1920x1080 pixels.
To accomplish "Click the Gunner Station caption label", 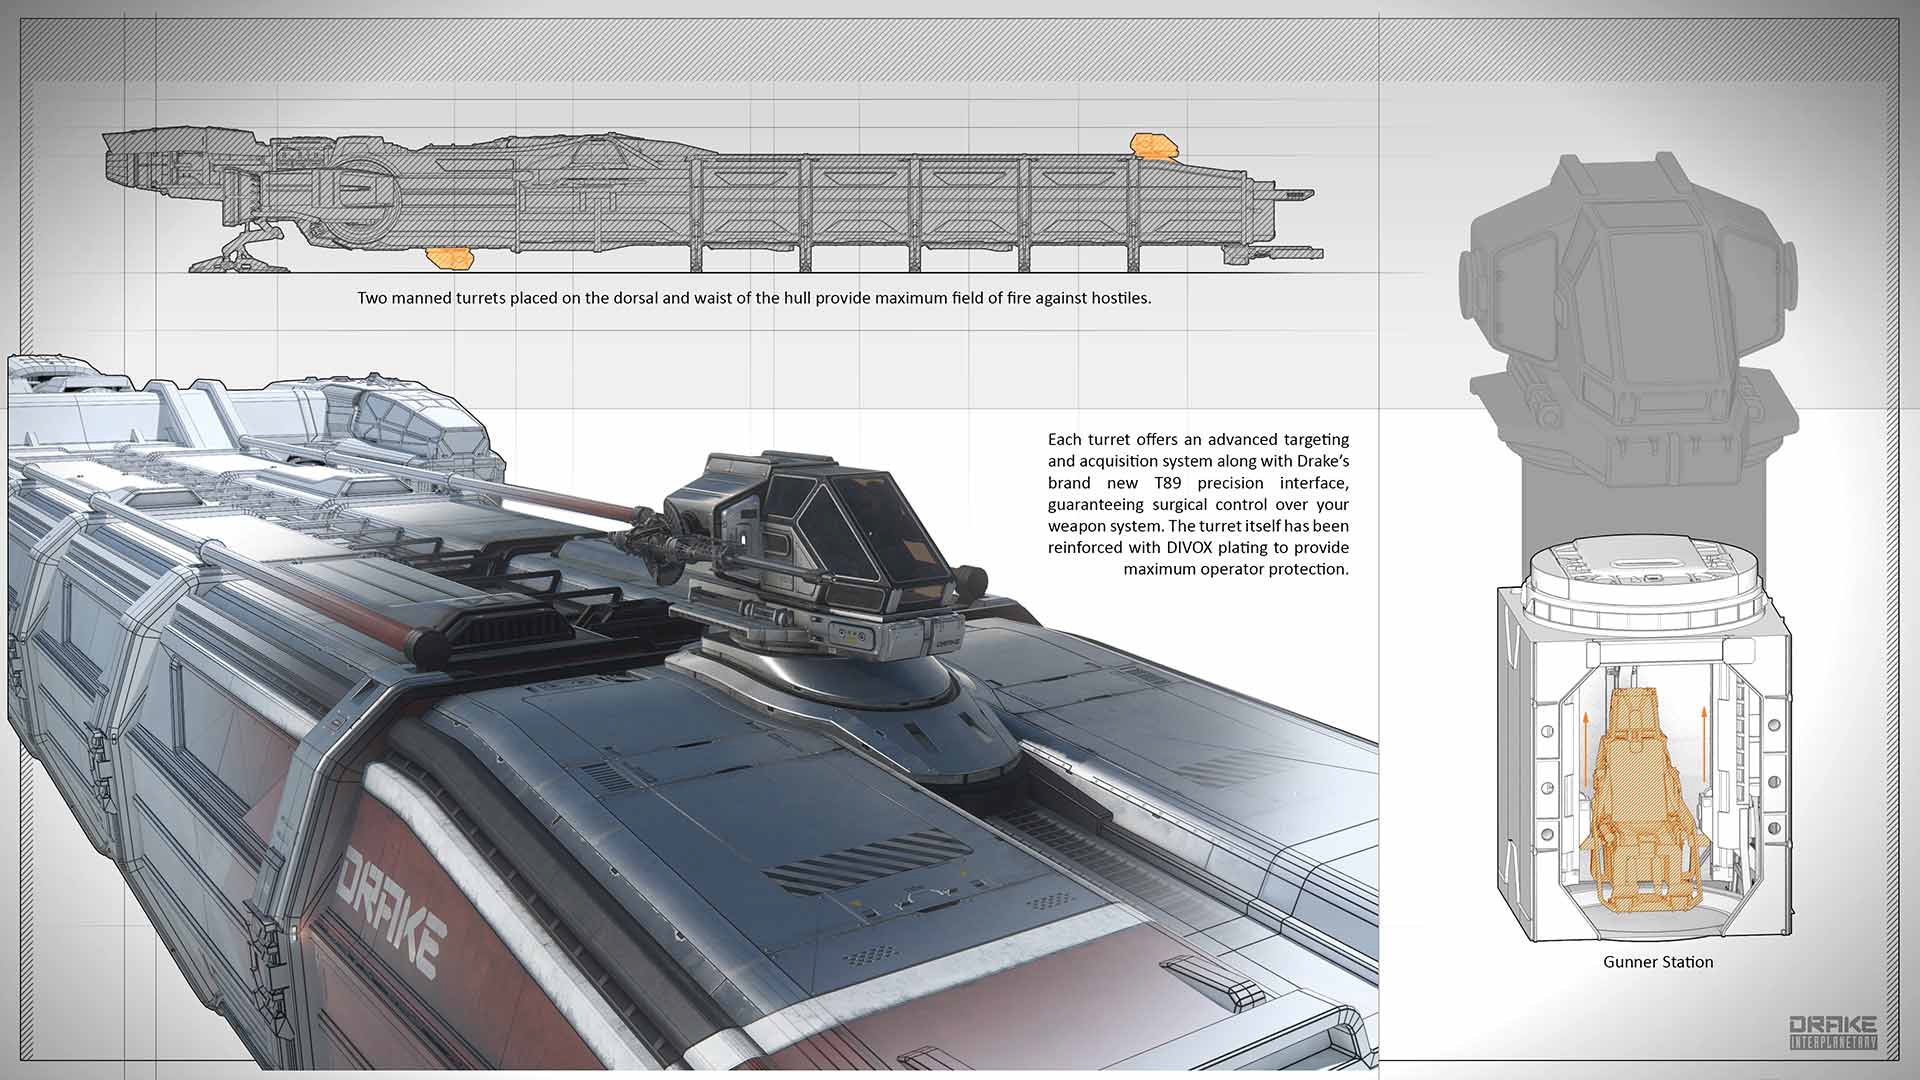I will click(x=1658, y=962).
